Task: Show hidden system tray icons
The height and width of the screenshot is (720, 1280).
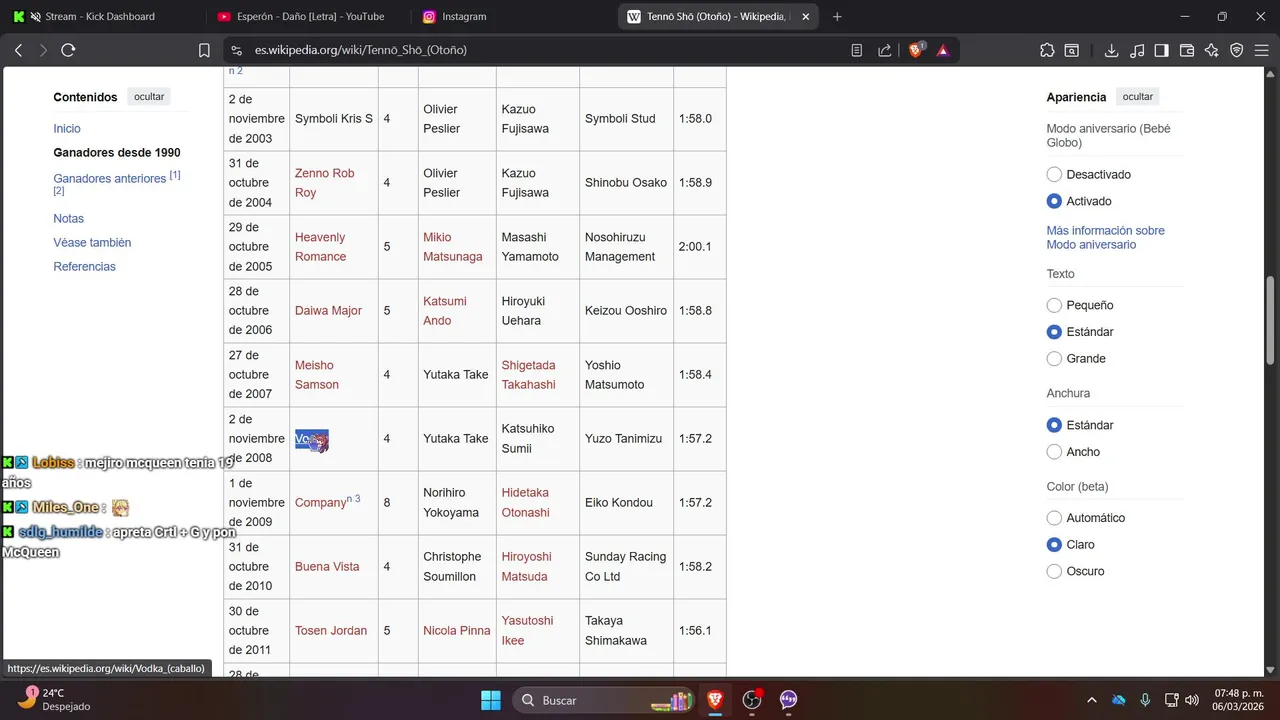Action: 1091,700
